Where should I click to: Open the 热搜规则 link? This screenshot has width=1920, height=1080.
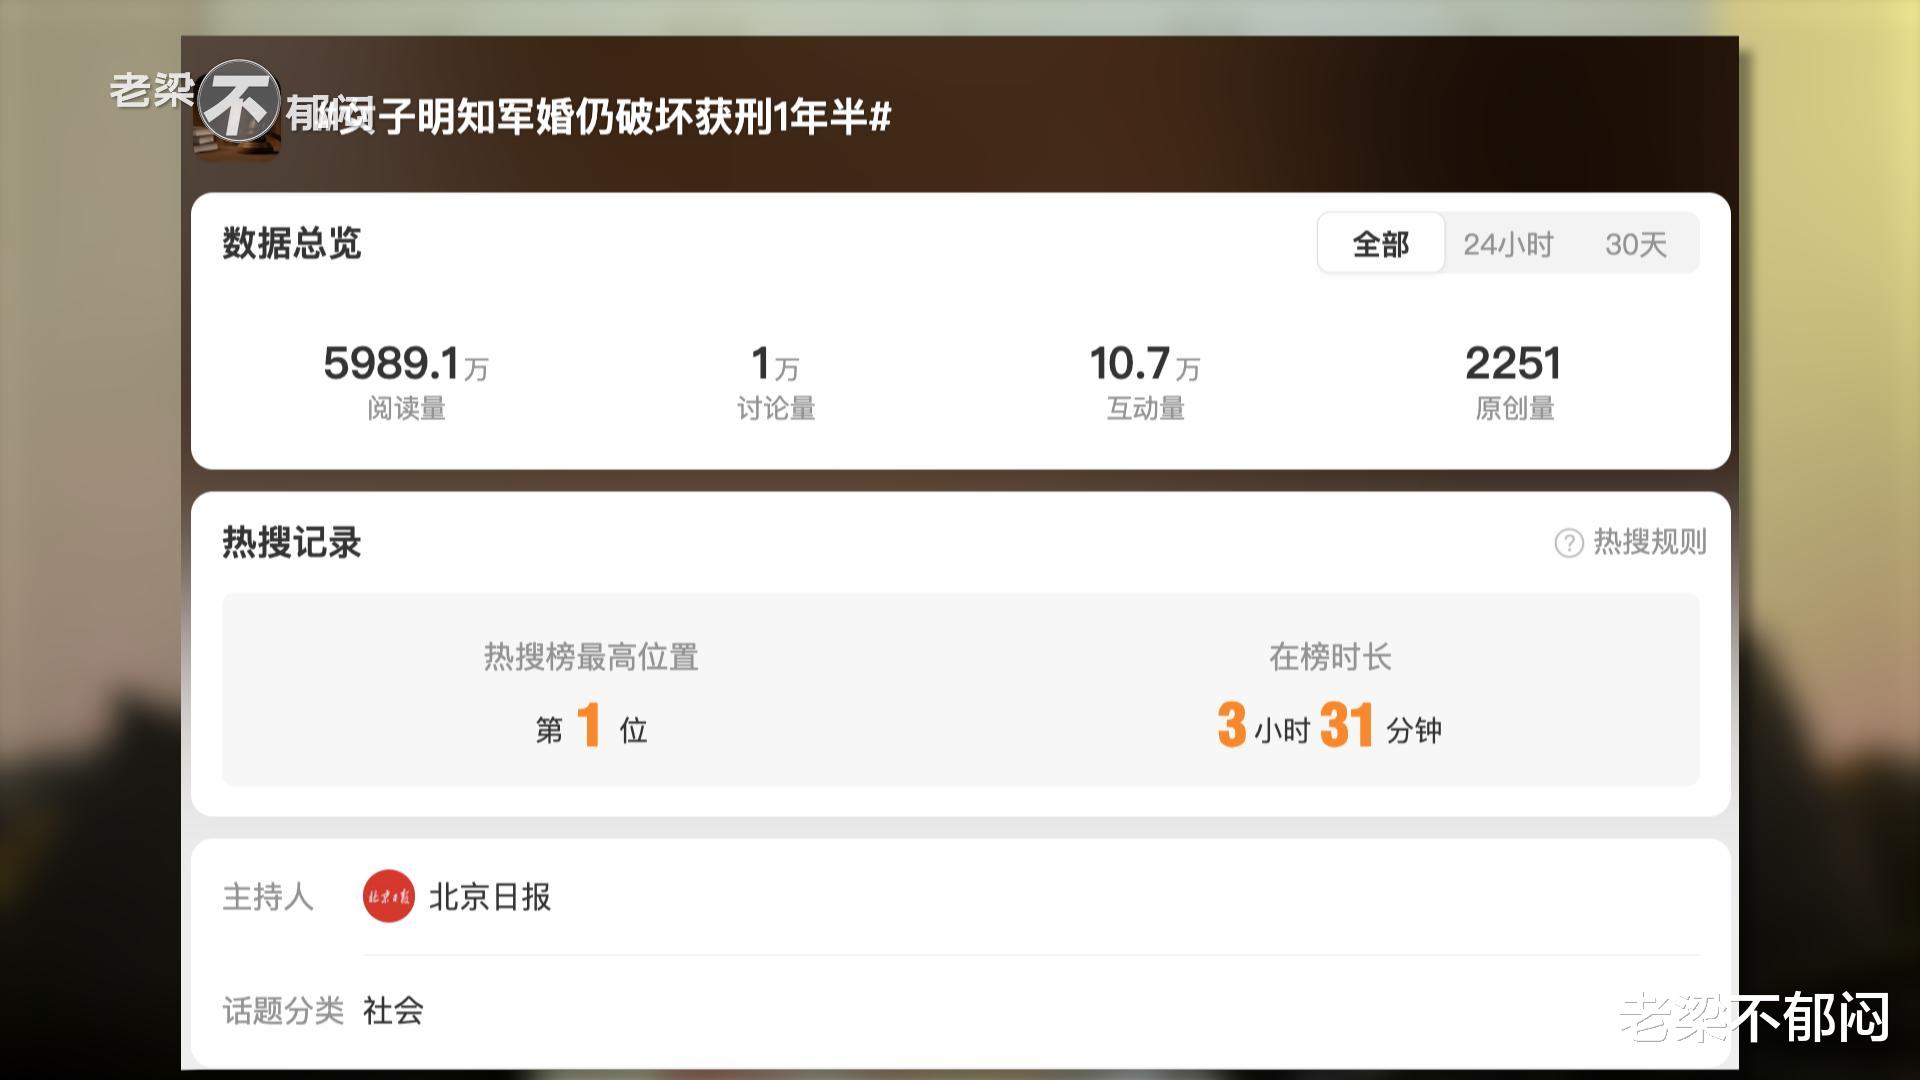(x=1649, y=542)
